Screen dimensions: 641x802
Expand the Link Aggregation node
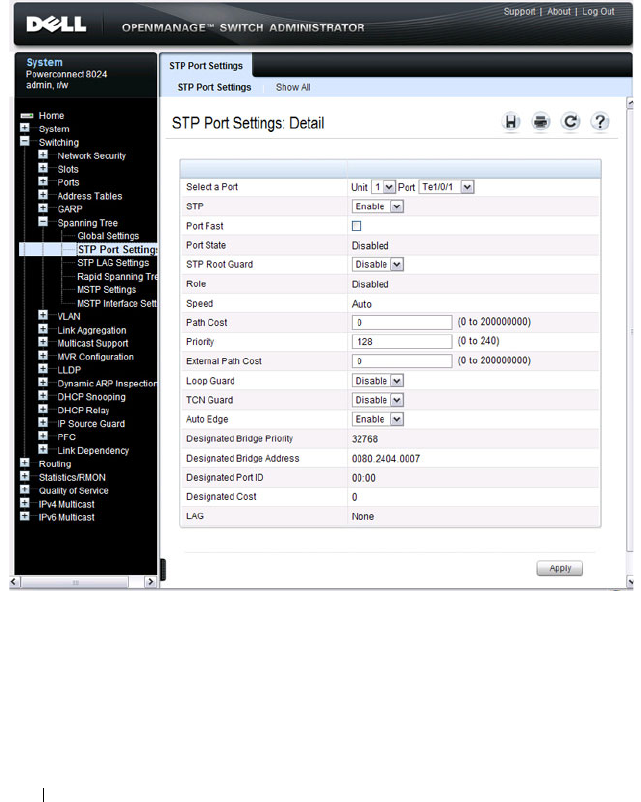[43, 328]
